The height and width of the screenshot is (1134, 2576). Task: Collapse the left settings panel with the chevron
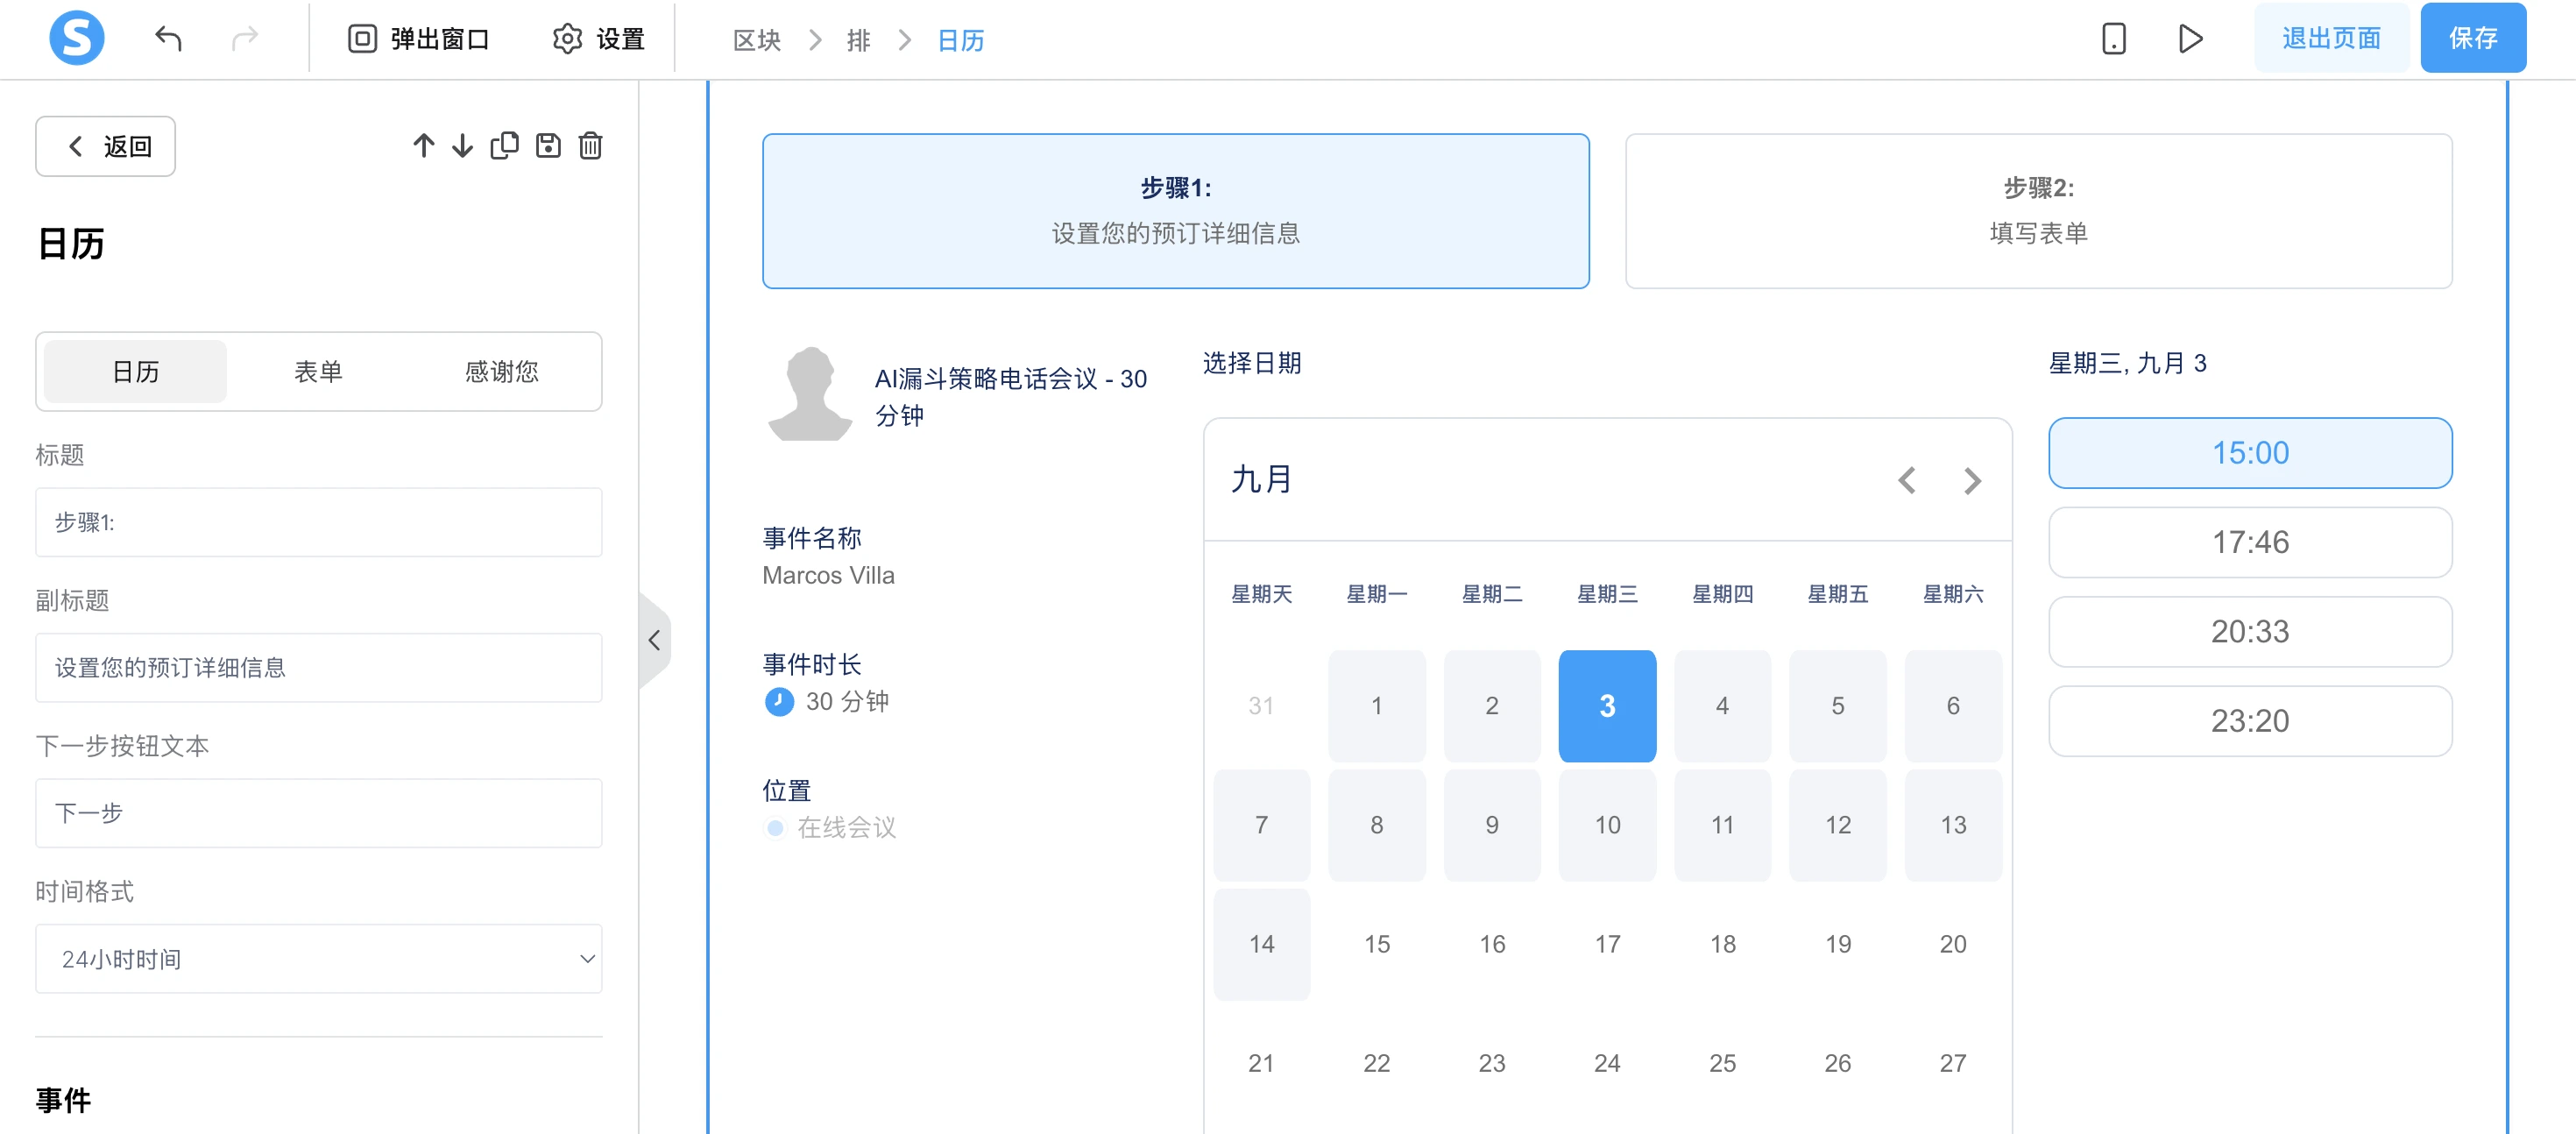pyautogui.click(x=655, y=639)
